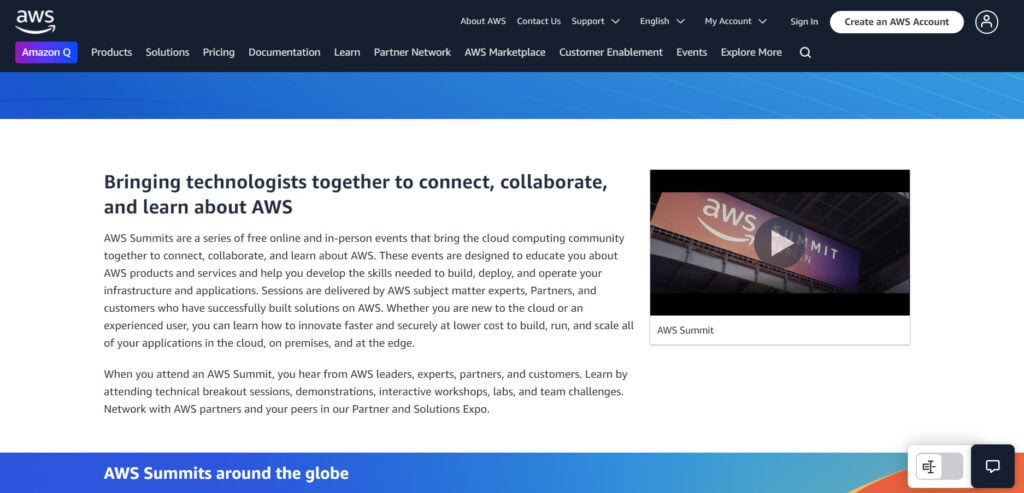1024x493 pixels.
Task: Click the 'AWS Summit' video caption
Action: coord(685,330)
